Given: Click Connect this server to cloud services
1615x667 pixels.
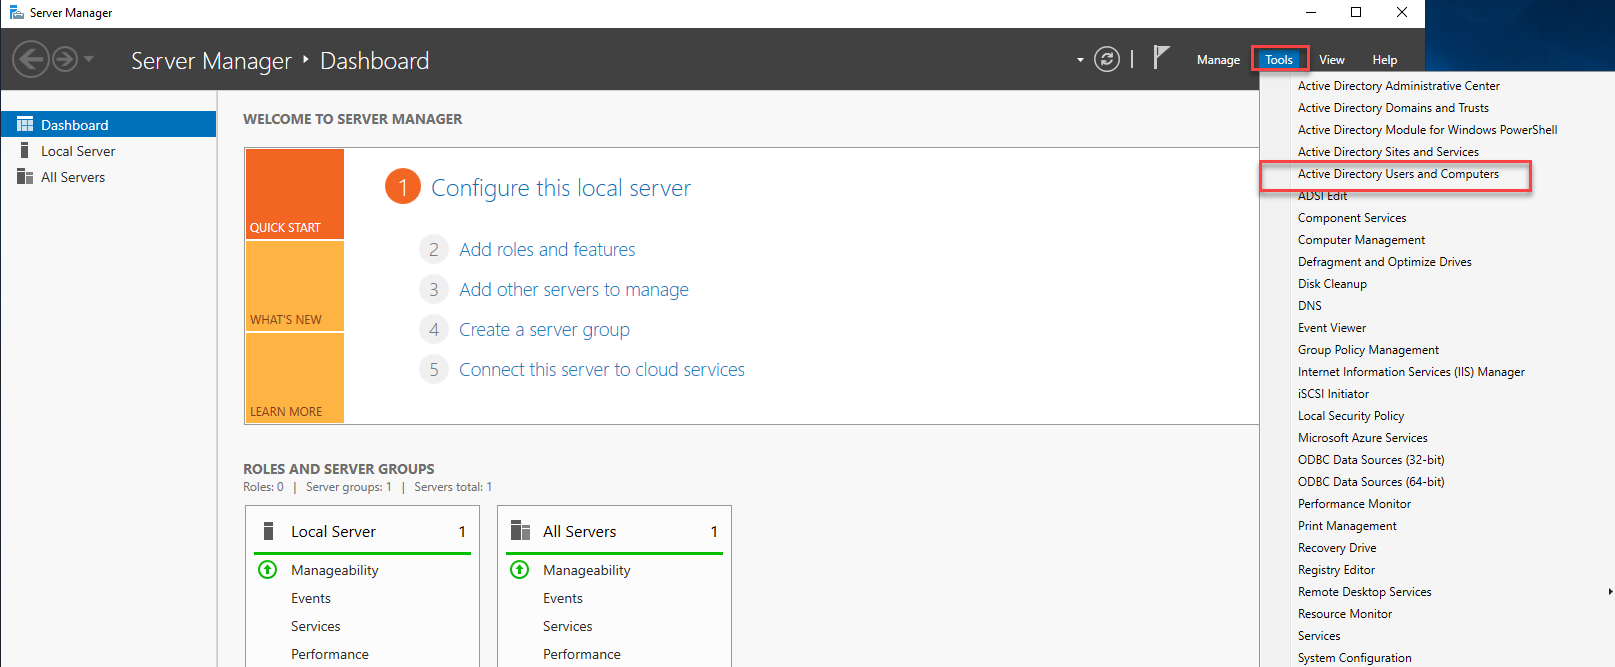Looking at the screenshot, I should point(602,369).
